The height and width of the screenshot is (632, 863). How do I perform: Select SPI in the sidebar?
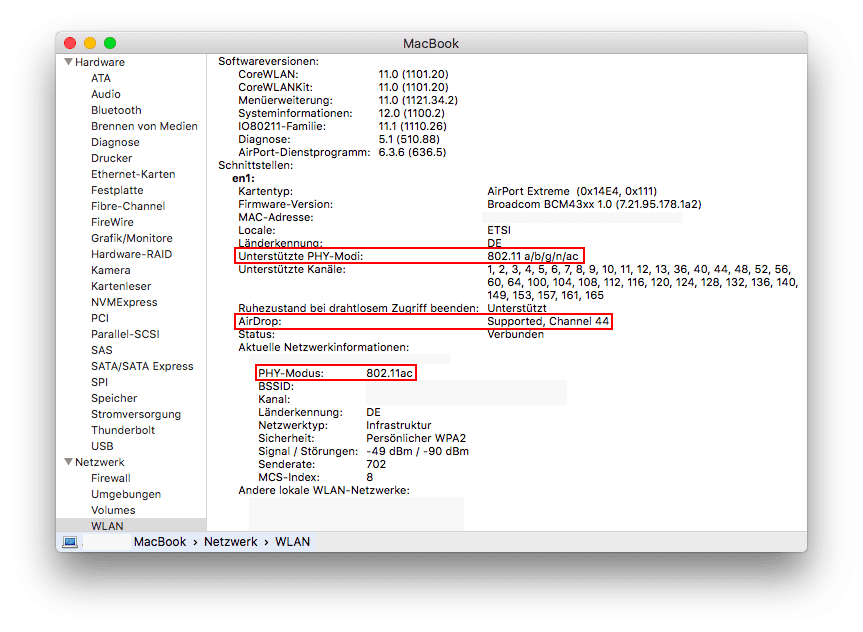tap(99, 382)
